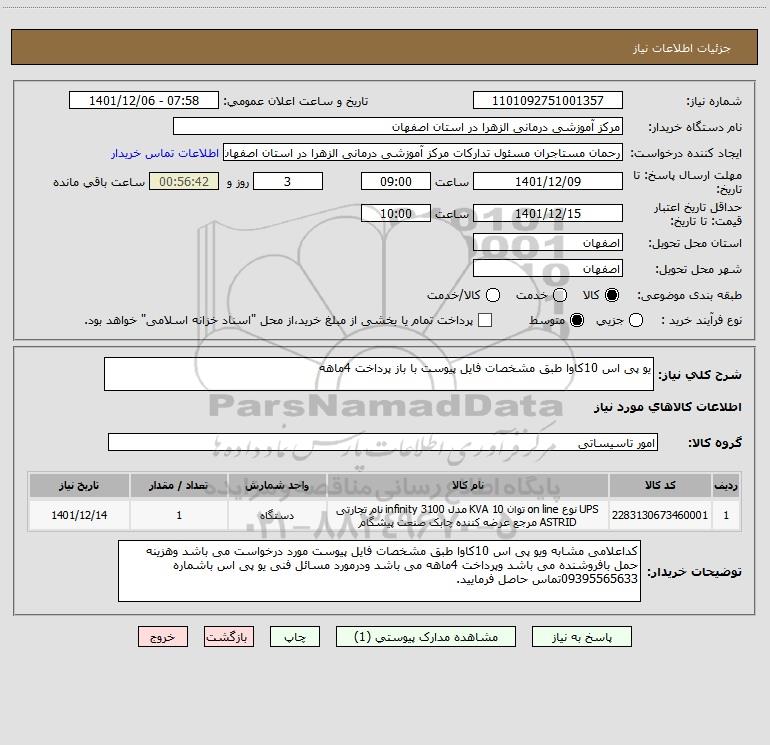The width and height of the screenshot is (770, 745).
Task: Click the validity time field 10:00
Action: [x=396, y=213]
